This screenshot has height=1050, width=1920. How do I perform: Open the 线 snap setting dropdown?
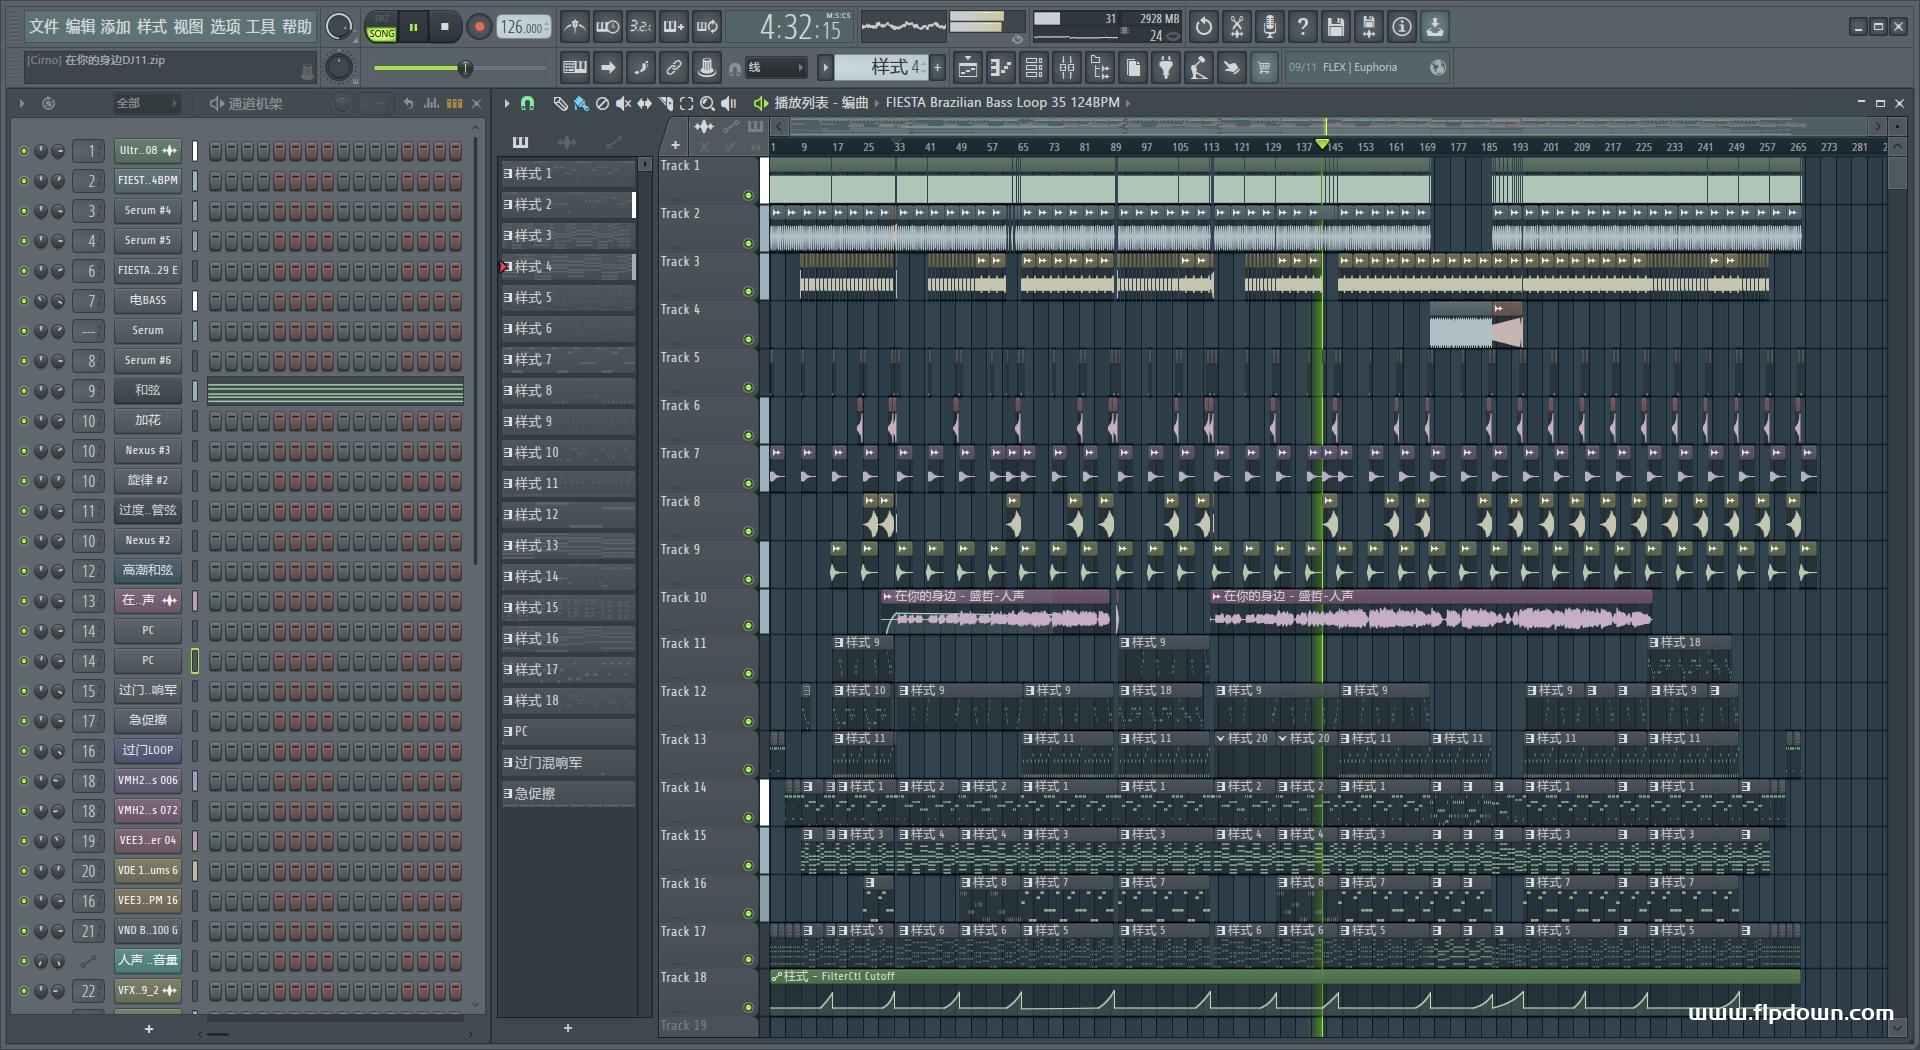pos(777,68)
